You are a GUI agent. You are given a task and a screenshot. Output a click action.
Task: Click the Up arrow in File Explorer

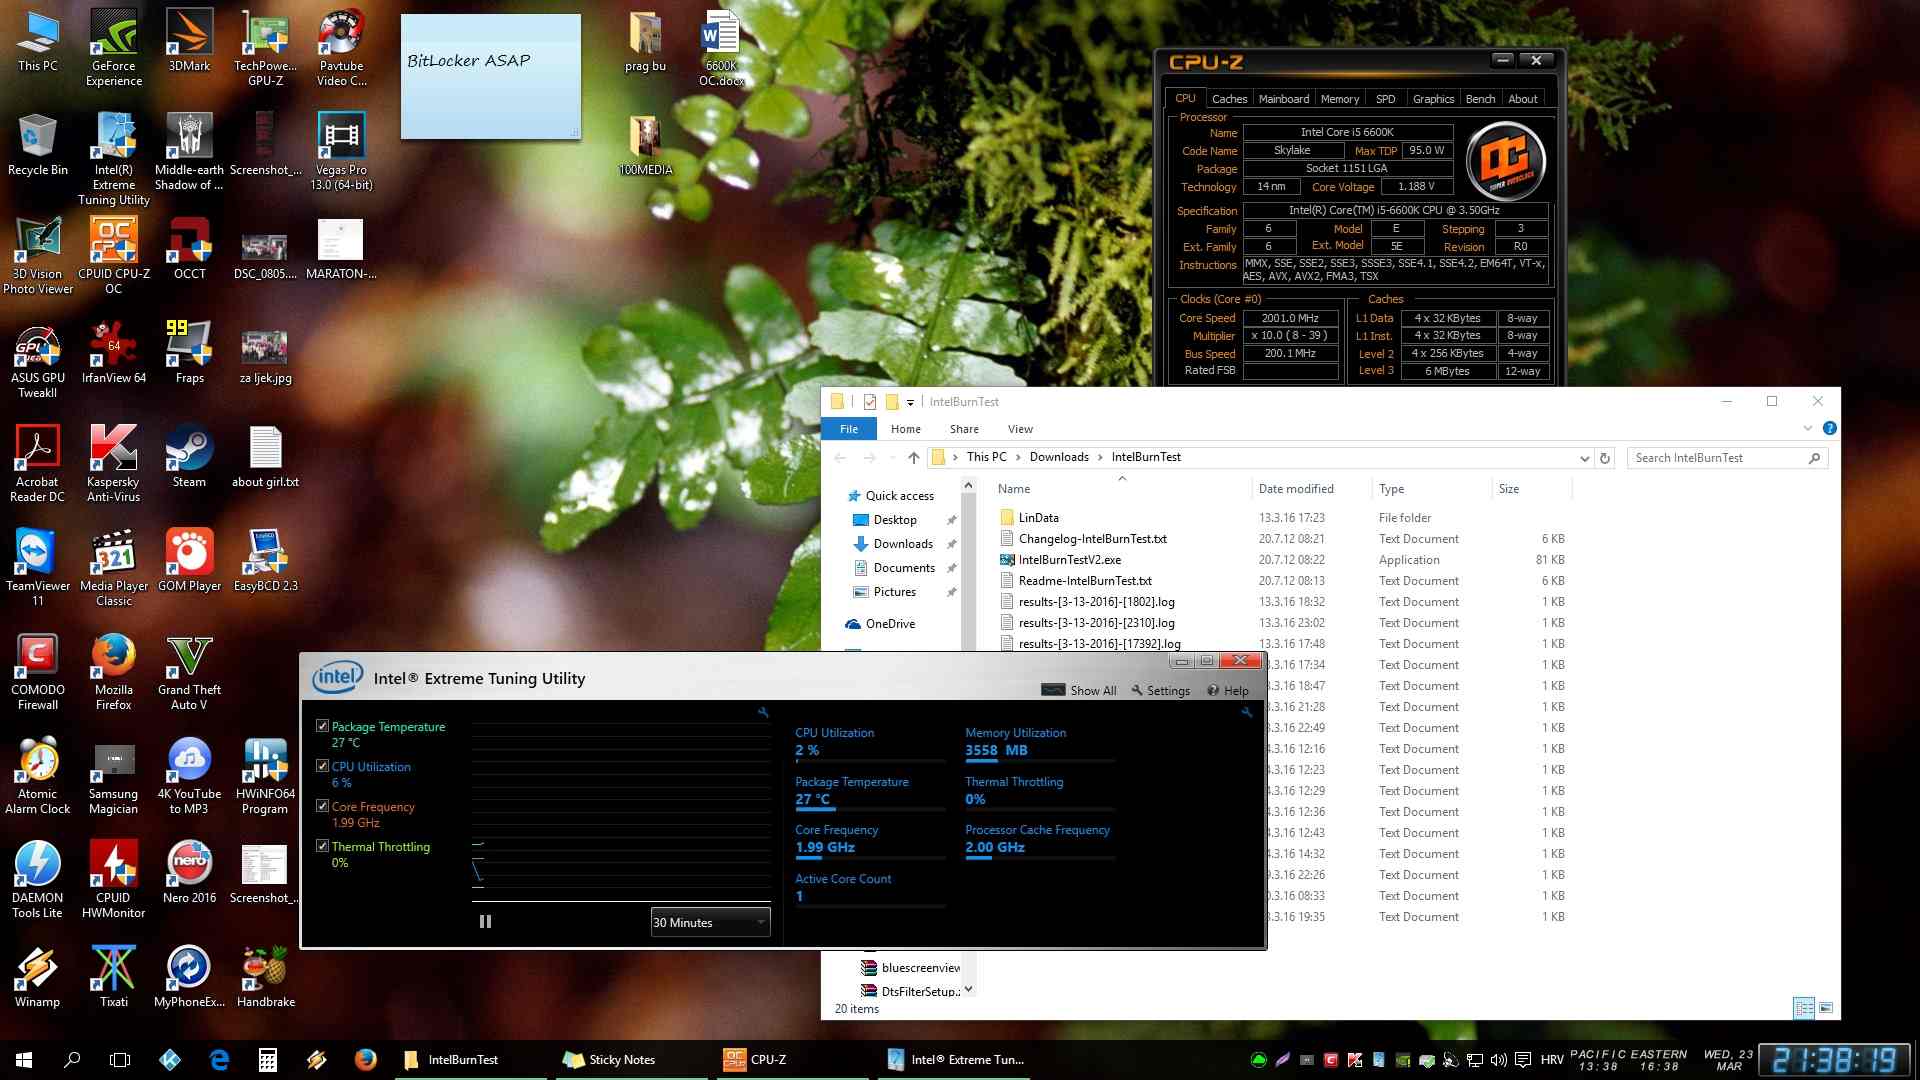pyautogui.click(x=913, y=458)
